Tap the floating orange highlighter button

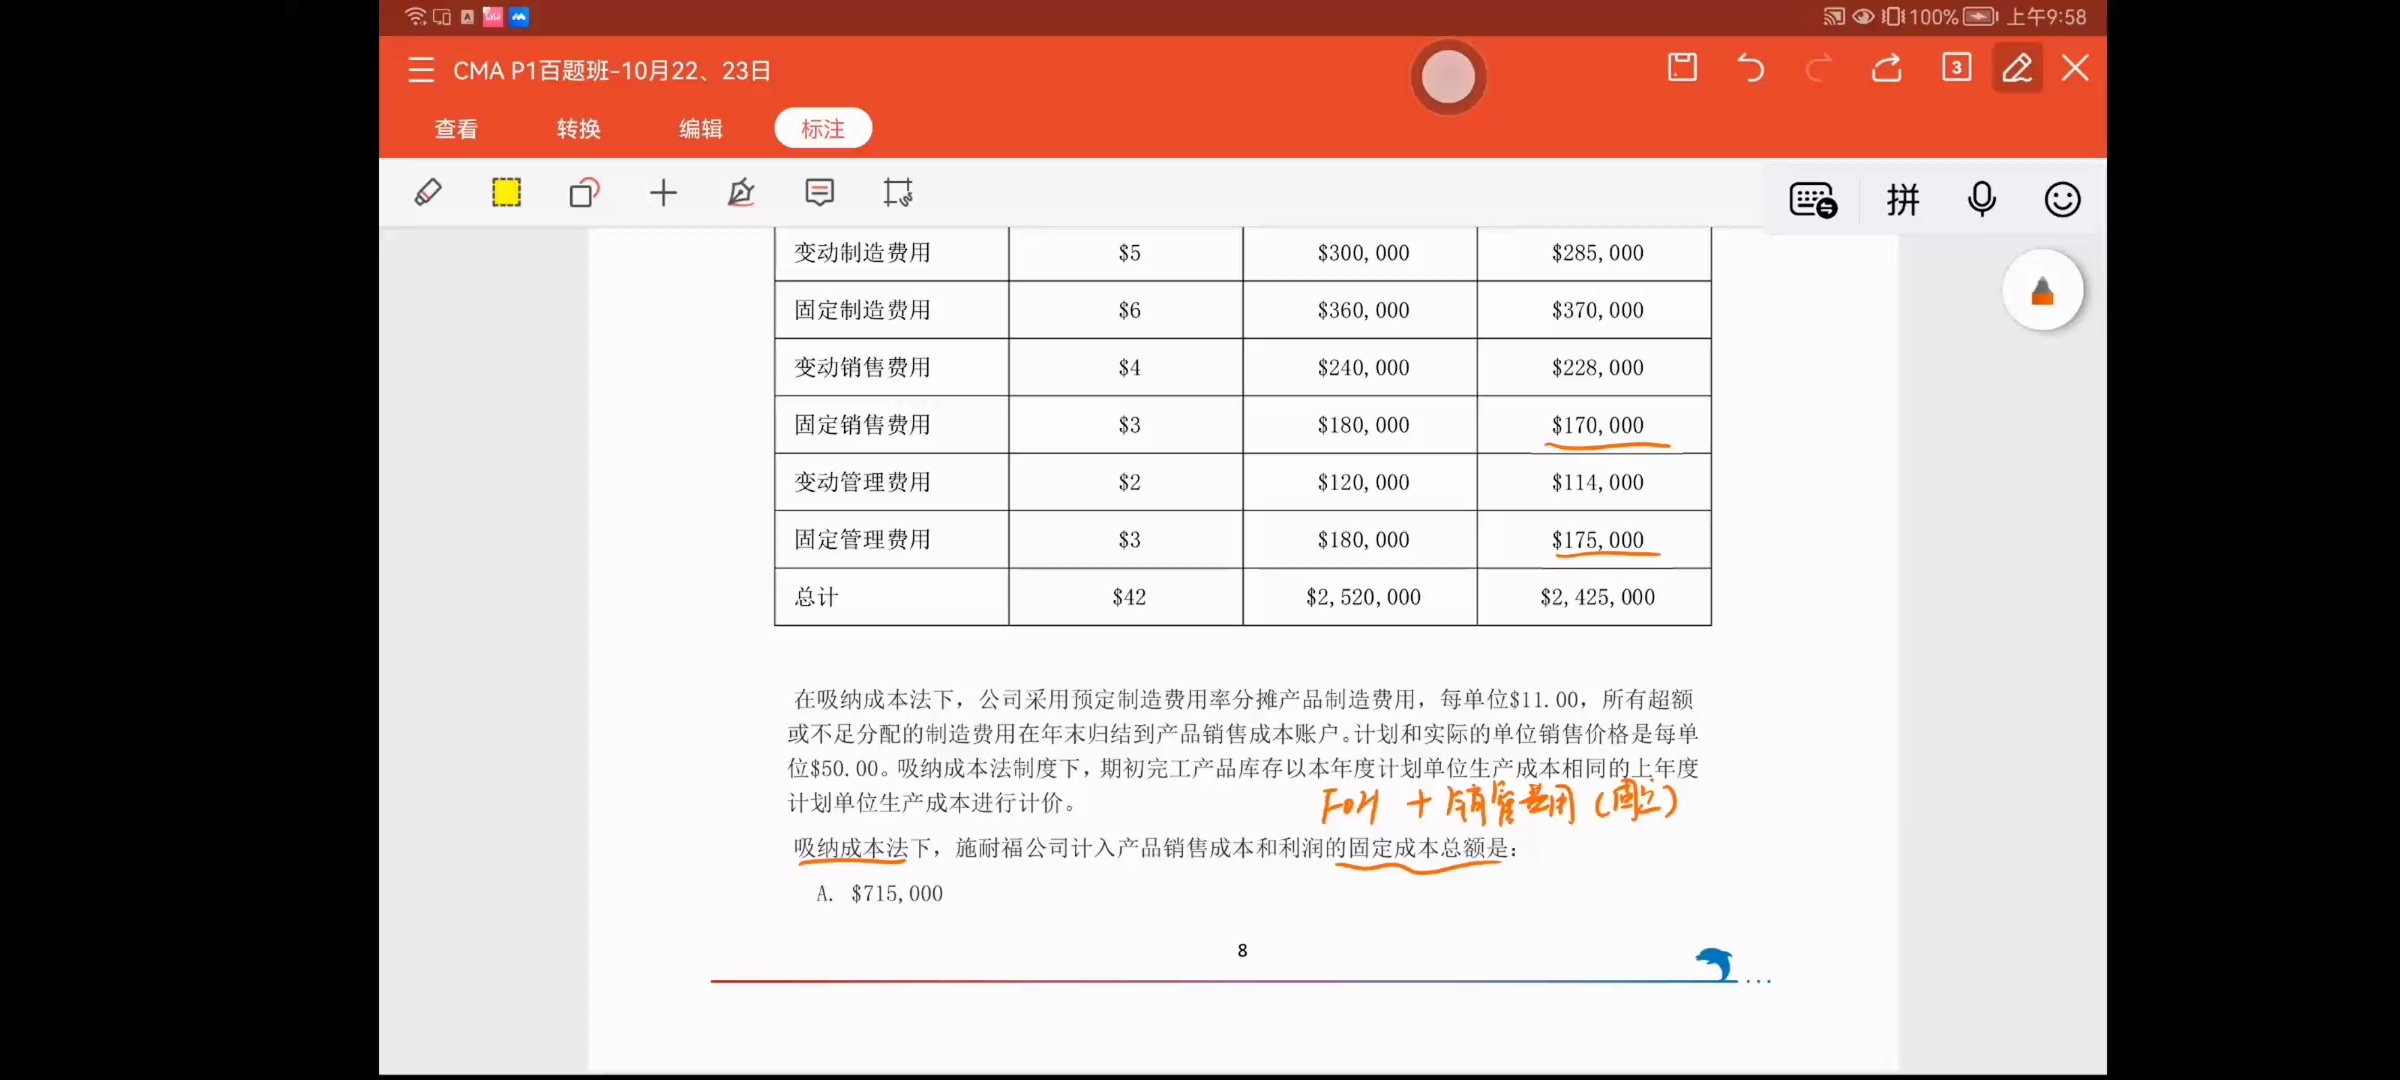coord(2042,291)
